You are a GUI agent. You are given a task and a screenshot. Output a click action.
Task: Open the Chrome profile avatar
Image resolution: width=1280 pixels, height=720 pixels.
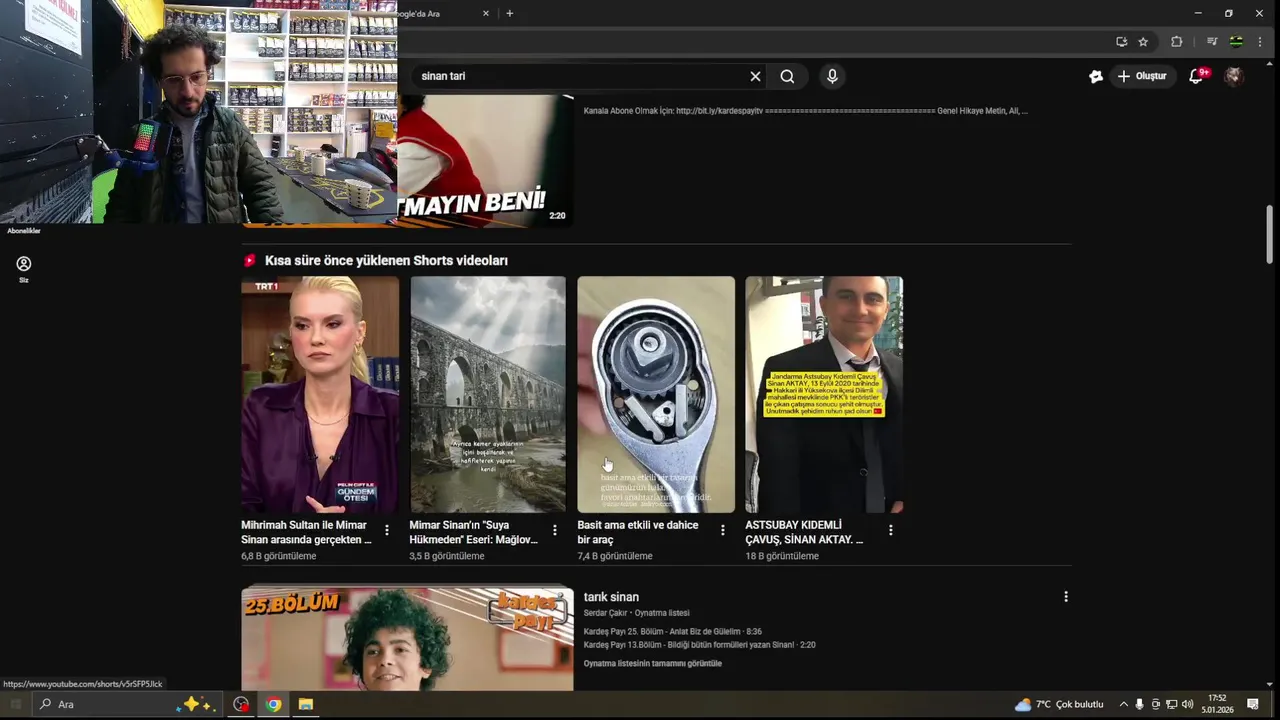coord(1236,42)
